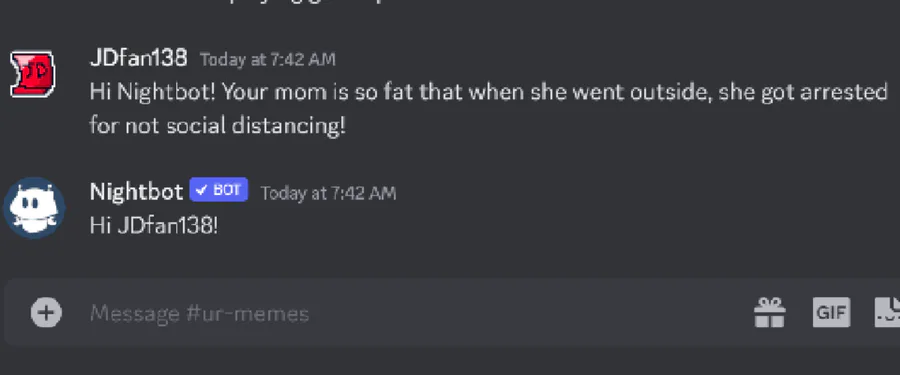This screenshot has height=375, width=900.
Task: Select the "Your mom is so fat" message line
Action: tap(488, 92)
